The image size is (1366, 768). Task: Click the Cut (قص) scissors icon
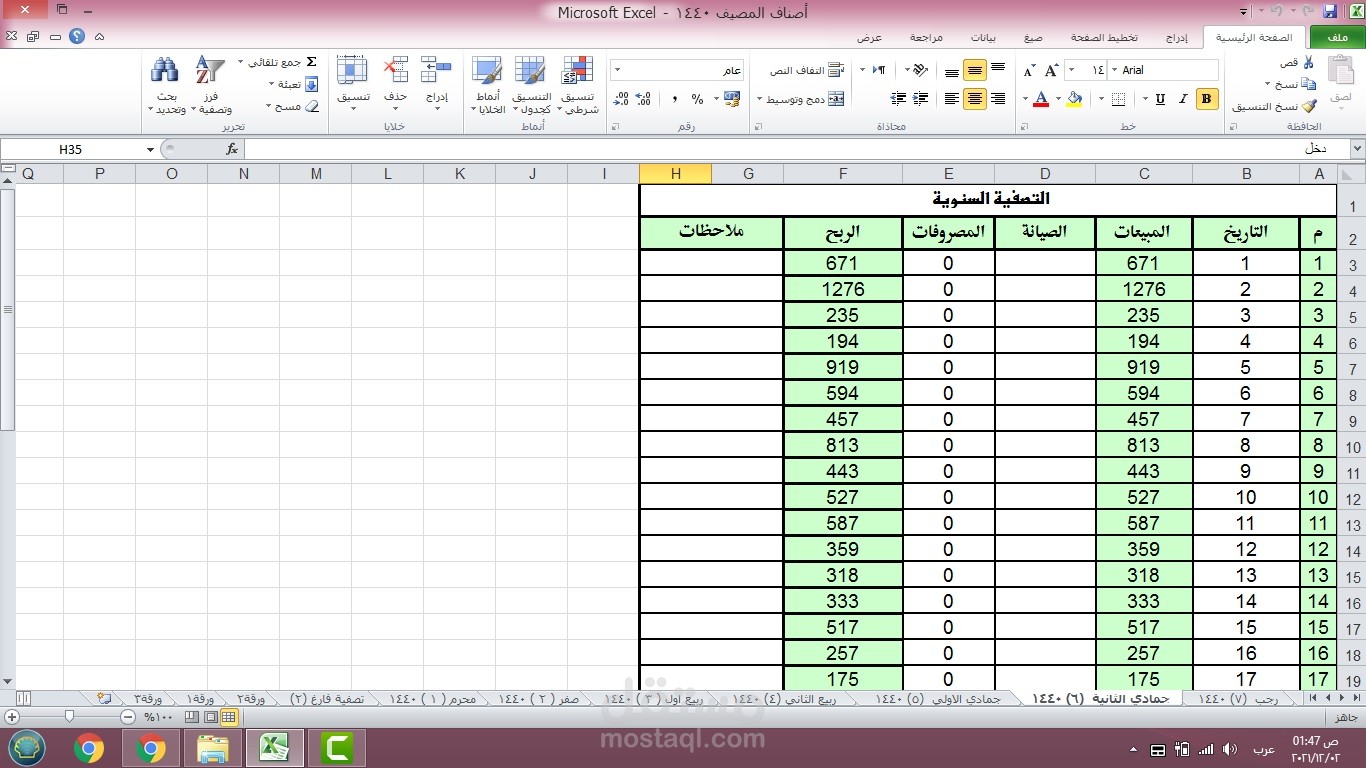tap(1309, 62)
